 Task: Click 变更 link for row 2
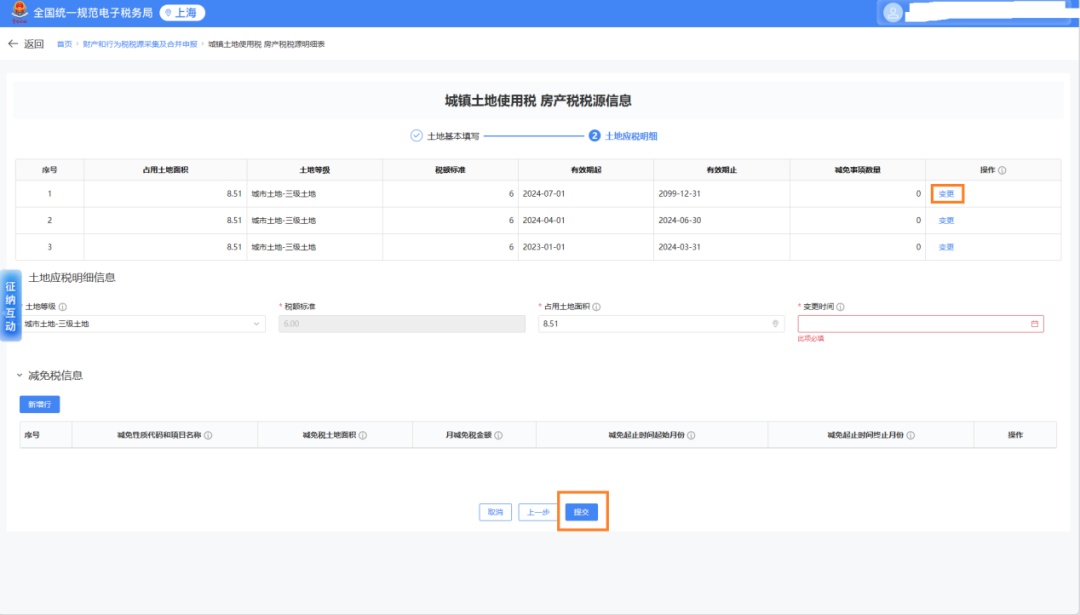(x=946, y=220)
